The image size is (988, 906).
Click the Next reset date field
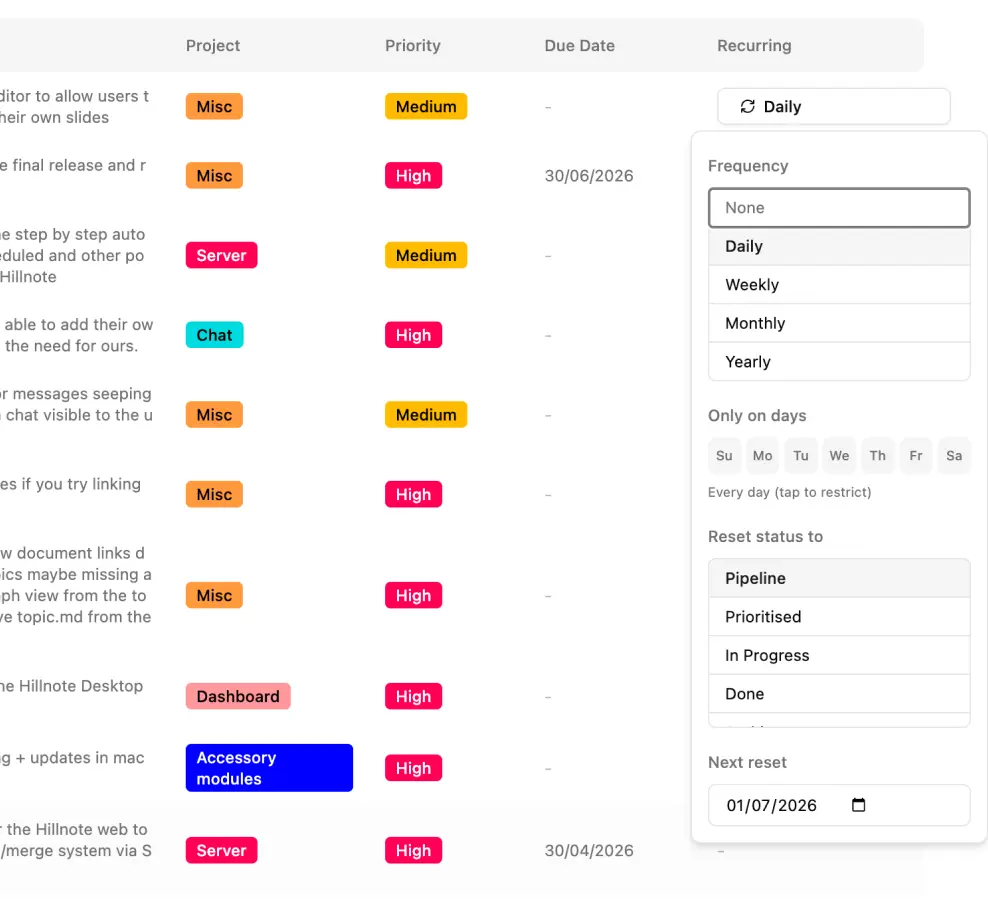[839, 805]
